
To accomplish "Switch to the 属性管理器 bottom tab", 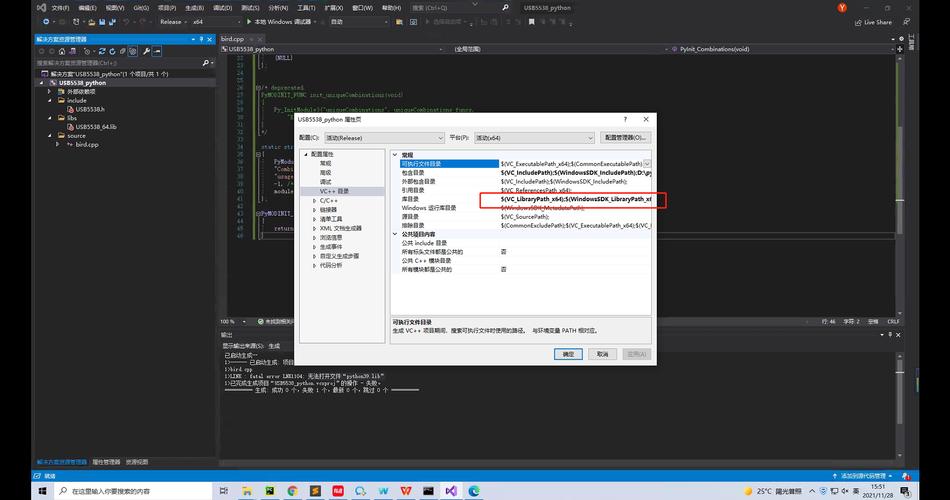I will coord(106,462).
